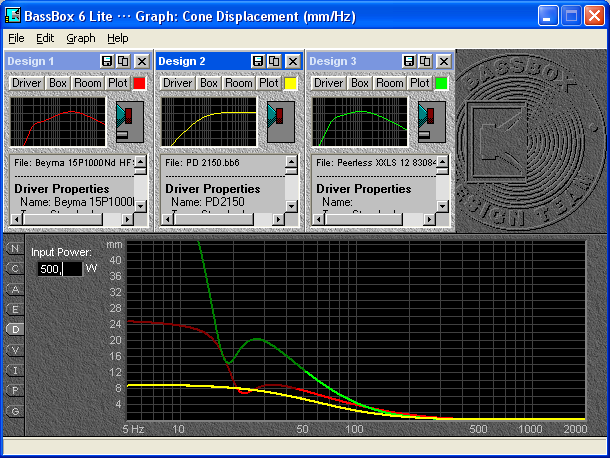Select the I graph tab on sidebar
610x458 pixels.
(x=15, y=370)
